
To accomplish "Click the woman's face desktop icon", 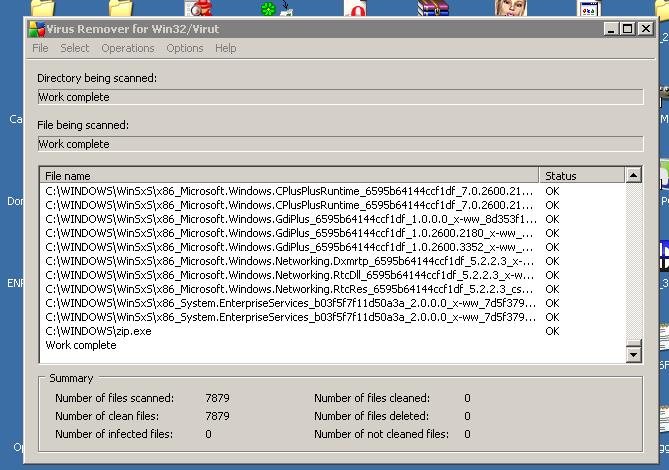I will tap(511, 8).
